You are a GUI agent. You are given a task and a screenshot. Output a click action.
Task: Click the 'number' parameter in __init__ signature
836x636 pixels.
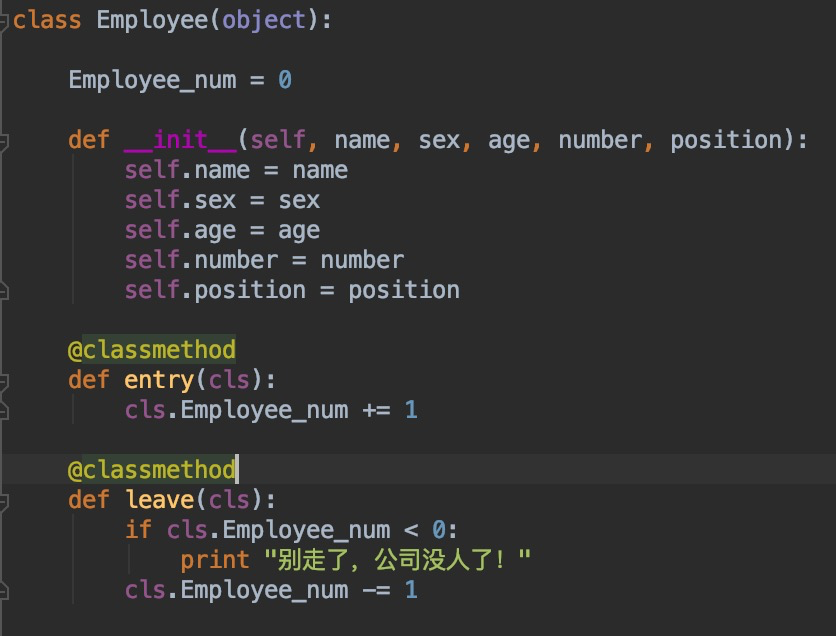click(x=600, y=141)
